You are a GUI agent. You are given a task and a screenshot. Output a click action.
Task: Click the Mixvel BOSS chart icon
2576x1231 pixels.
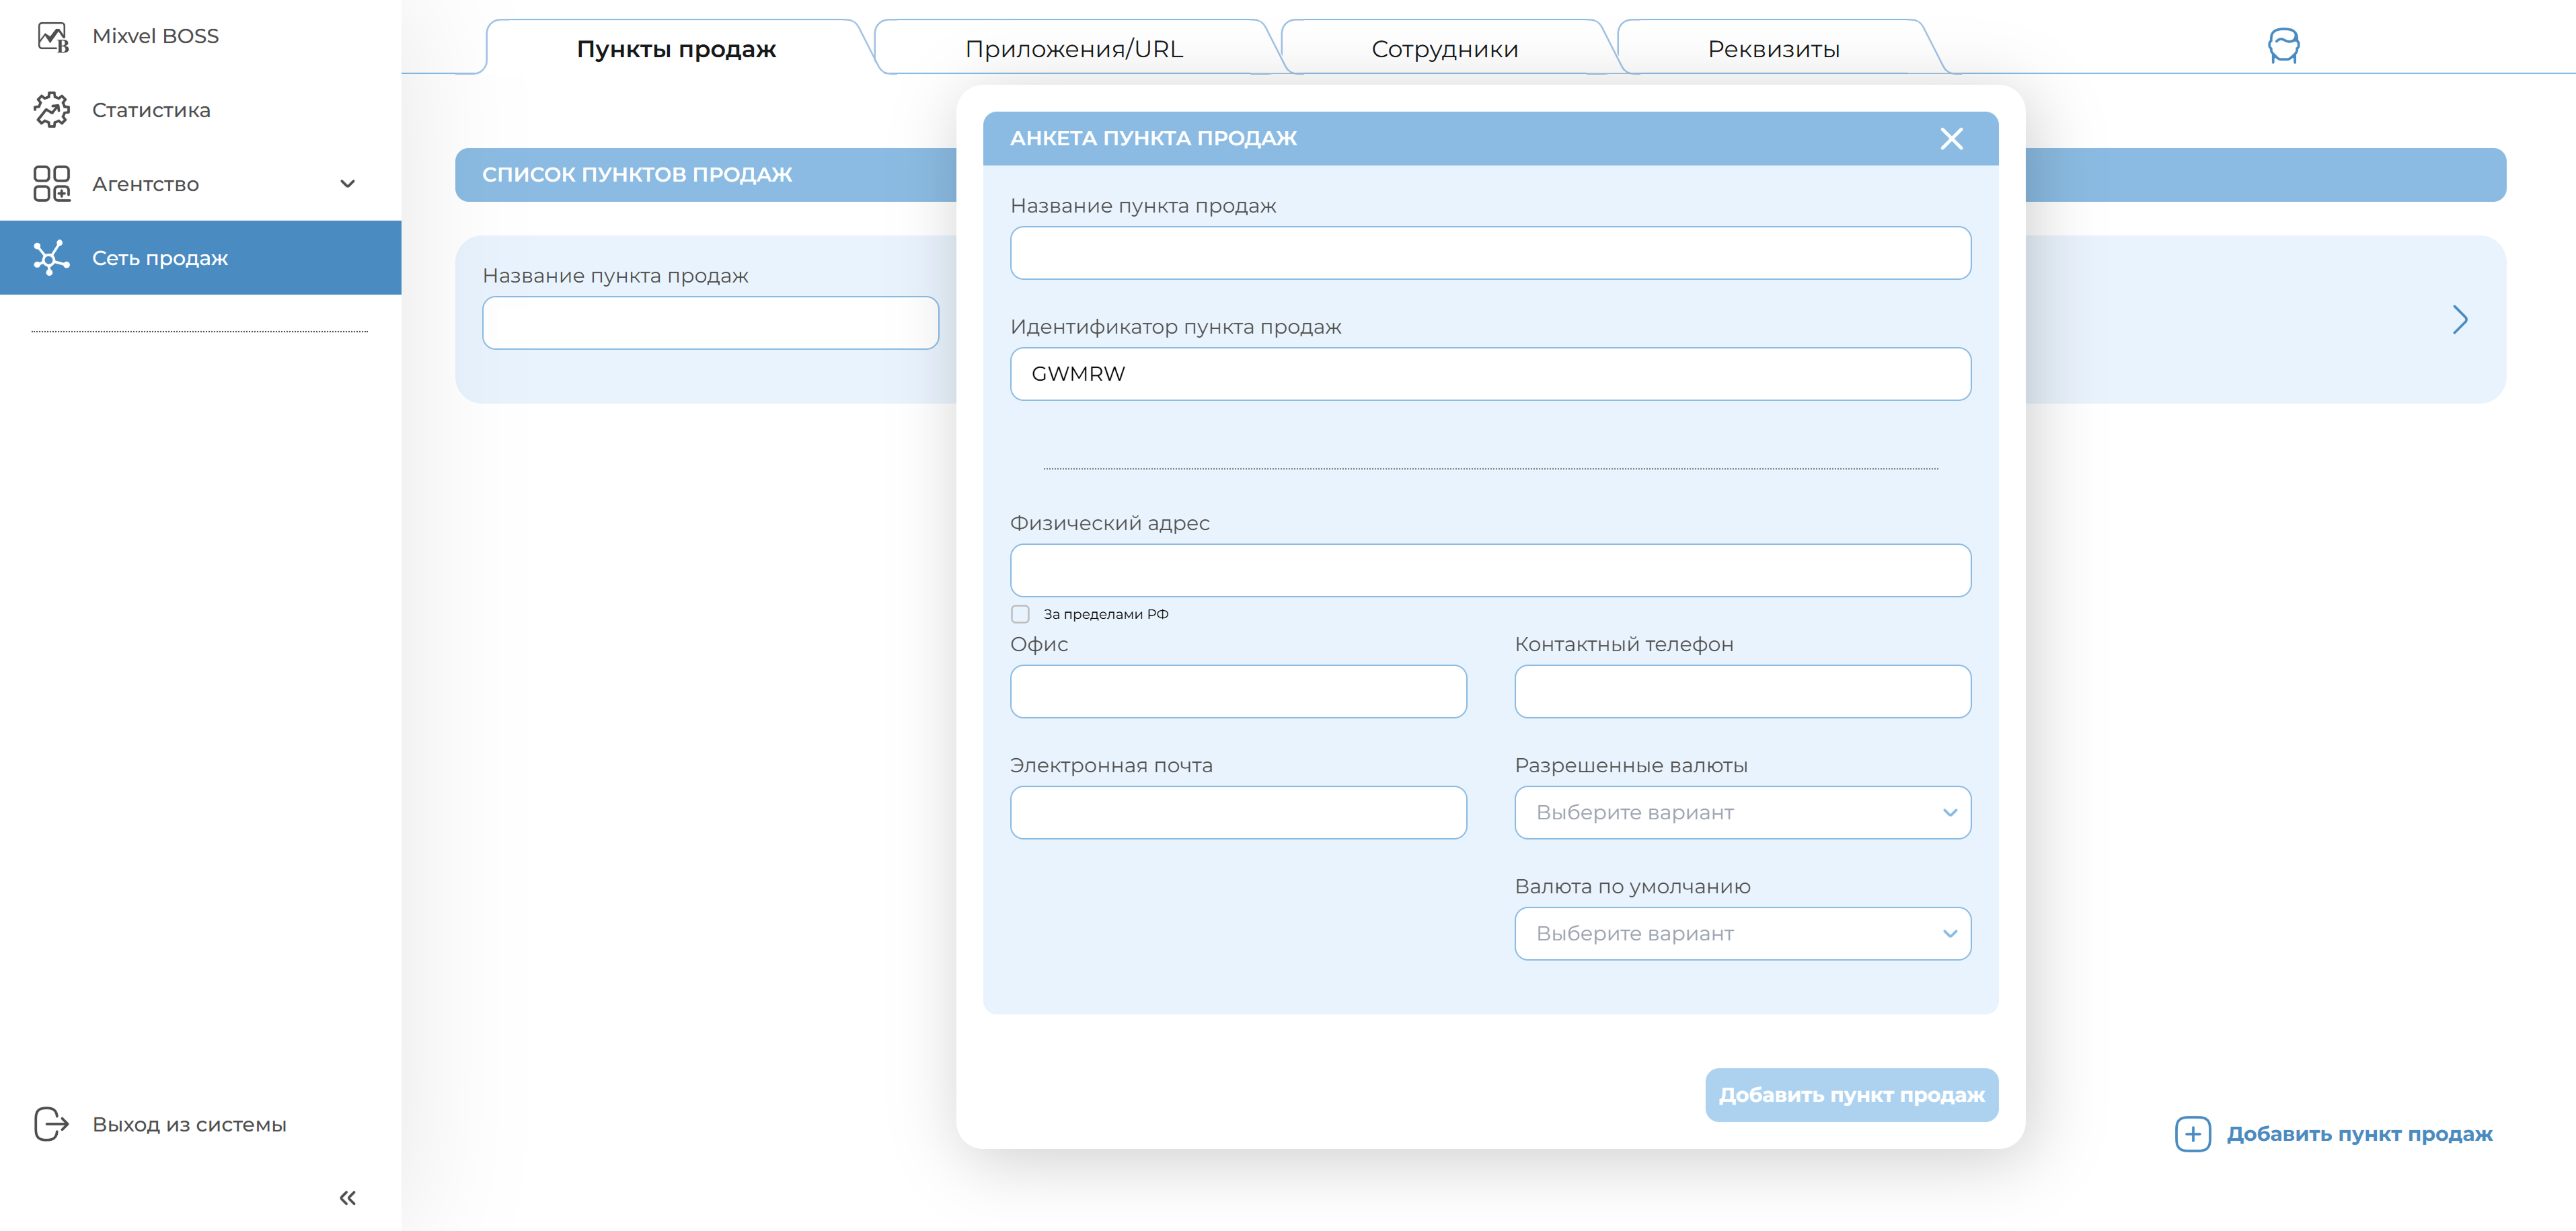52,37
